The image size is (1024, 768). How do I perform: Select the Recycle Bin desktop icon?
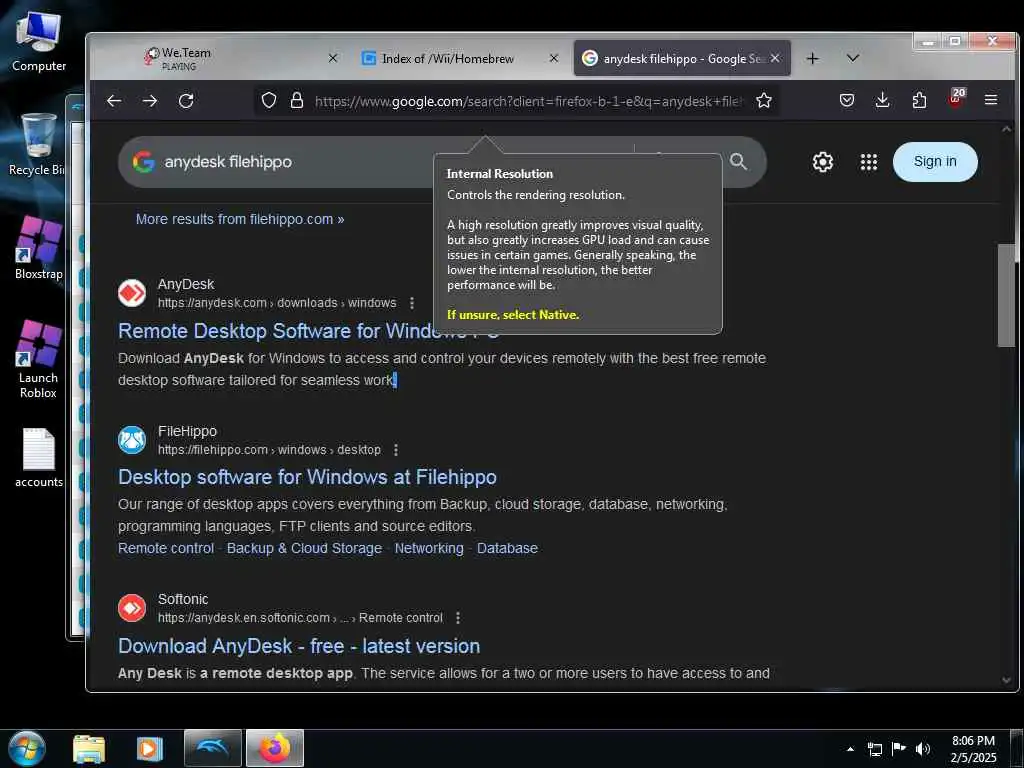pos(37,144)
